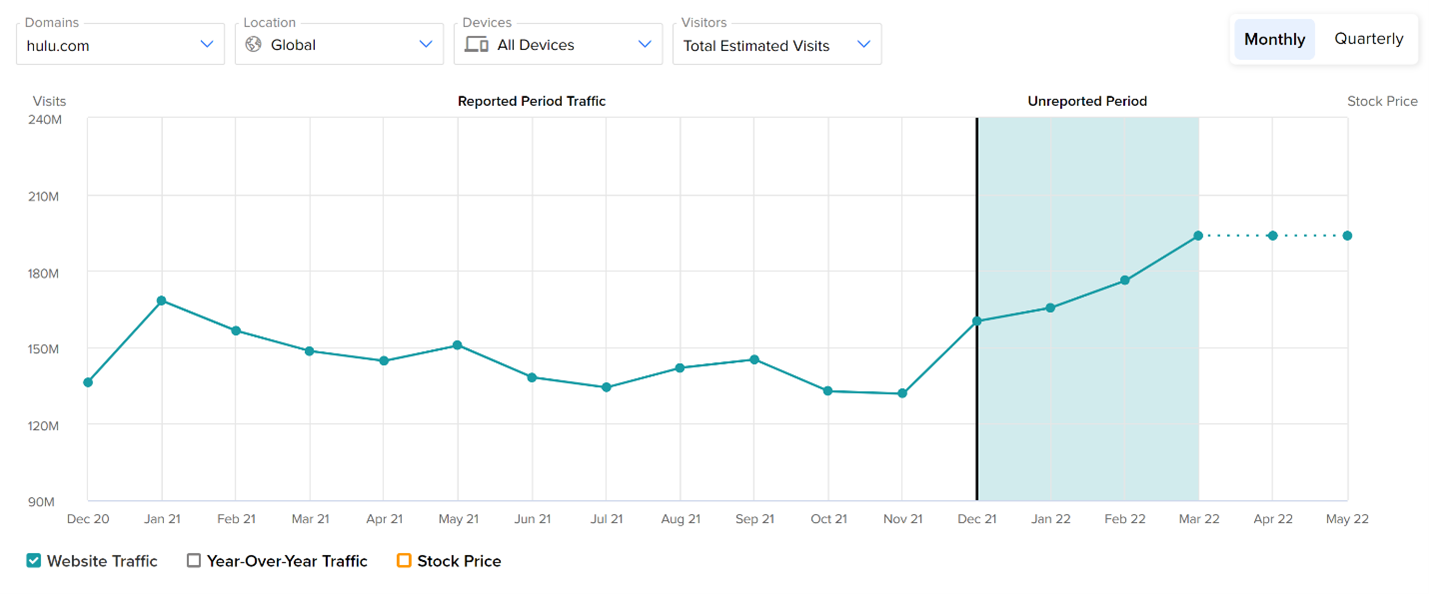
Task: Enable the Year-Over-Year Traffic checkbox
Action: click(x=194, y=561)
